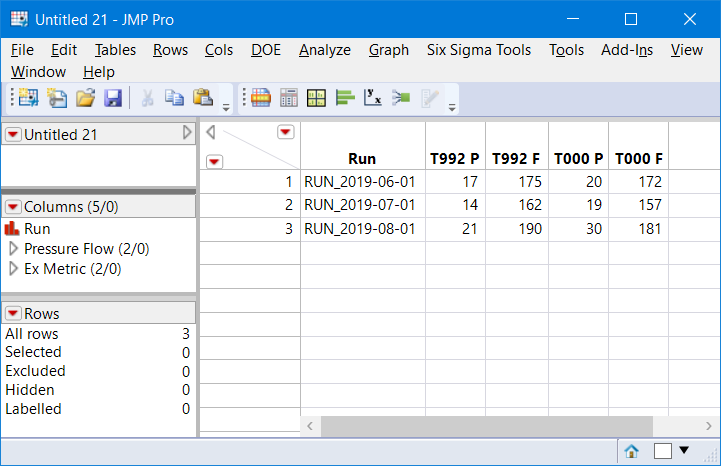Screen dimensions: 721x466
Task: Expand the Pressure Flow column group
Action: point(13,248)
